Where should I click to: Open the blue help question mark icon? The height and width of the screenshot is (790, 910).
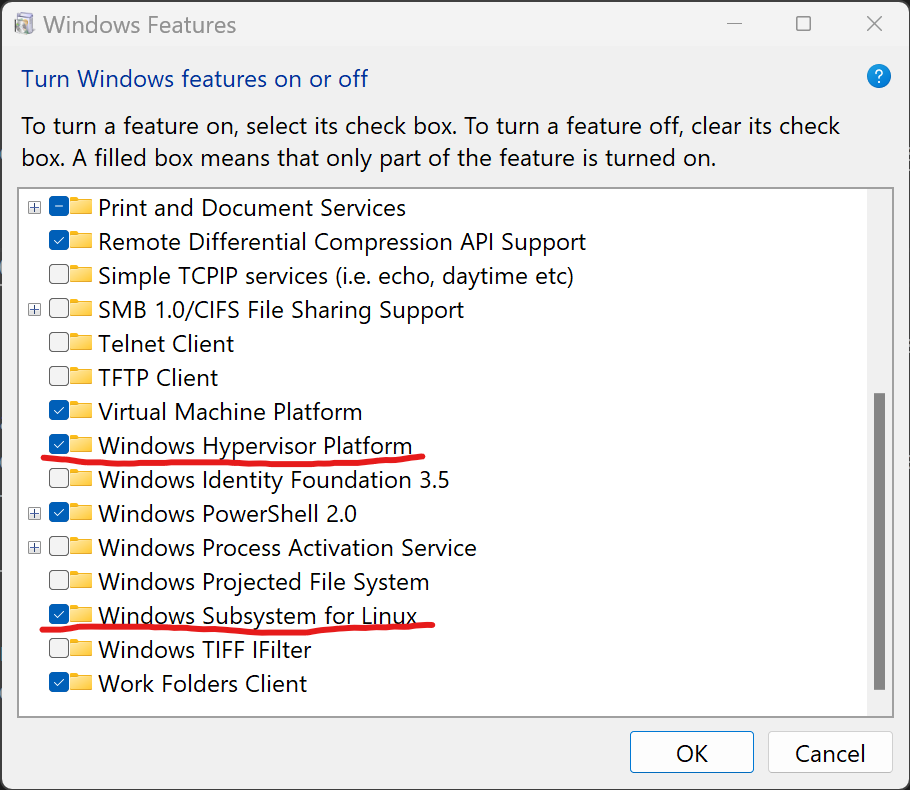[878, 77]
